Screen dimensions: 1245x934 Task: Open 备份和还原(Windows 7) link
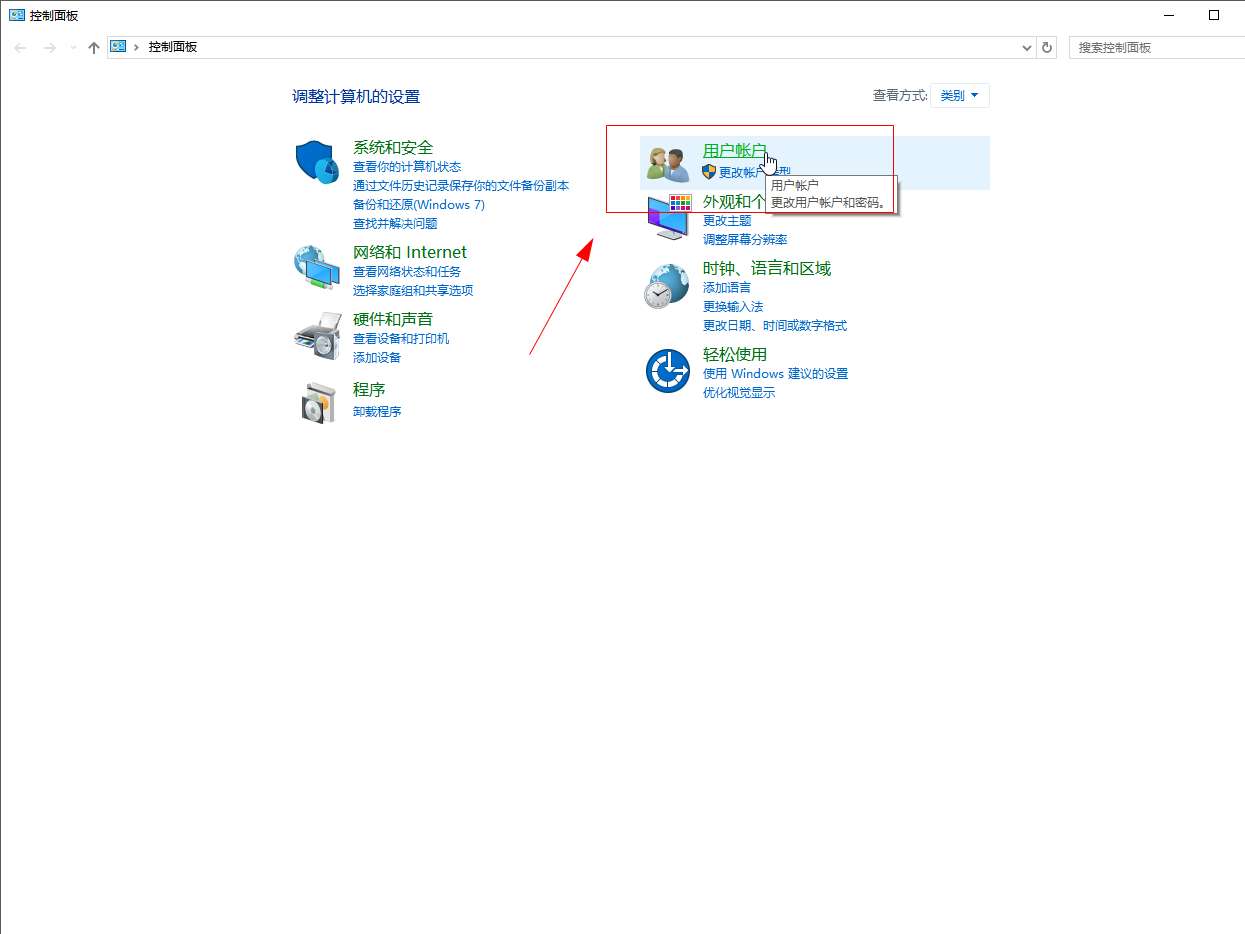(419, 205)
